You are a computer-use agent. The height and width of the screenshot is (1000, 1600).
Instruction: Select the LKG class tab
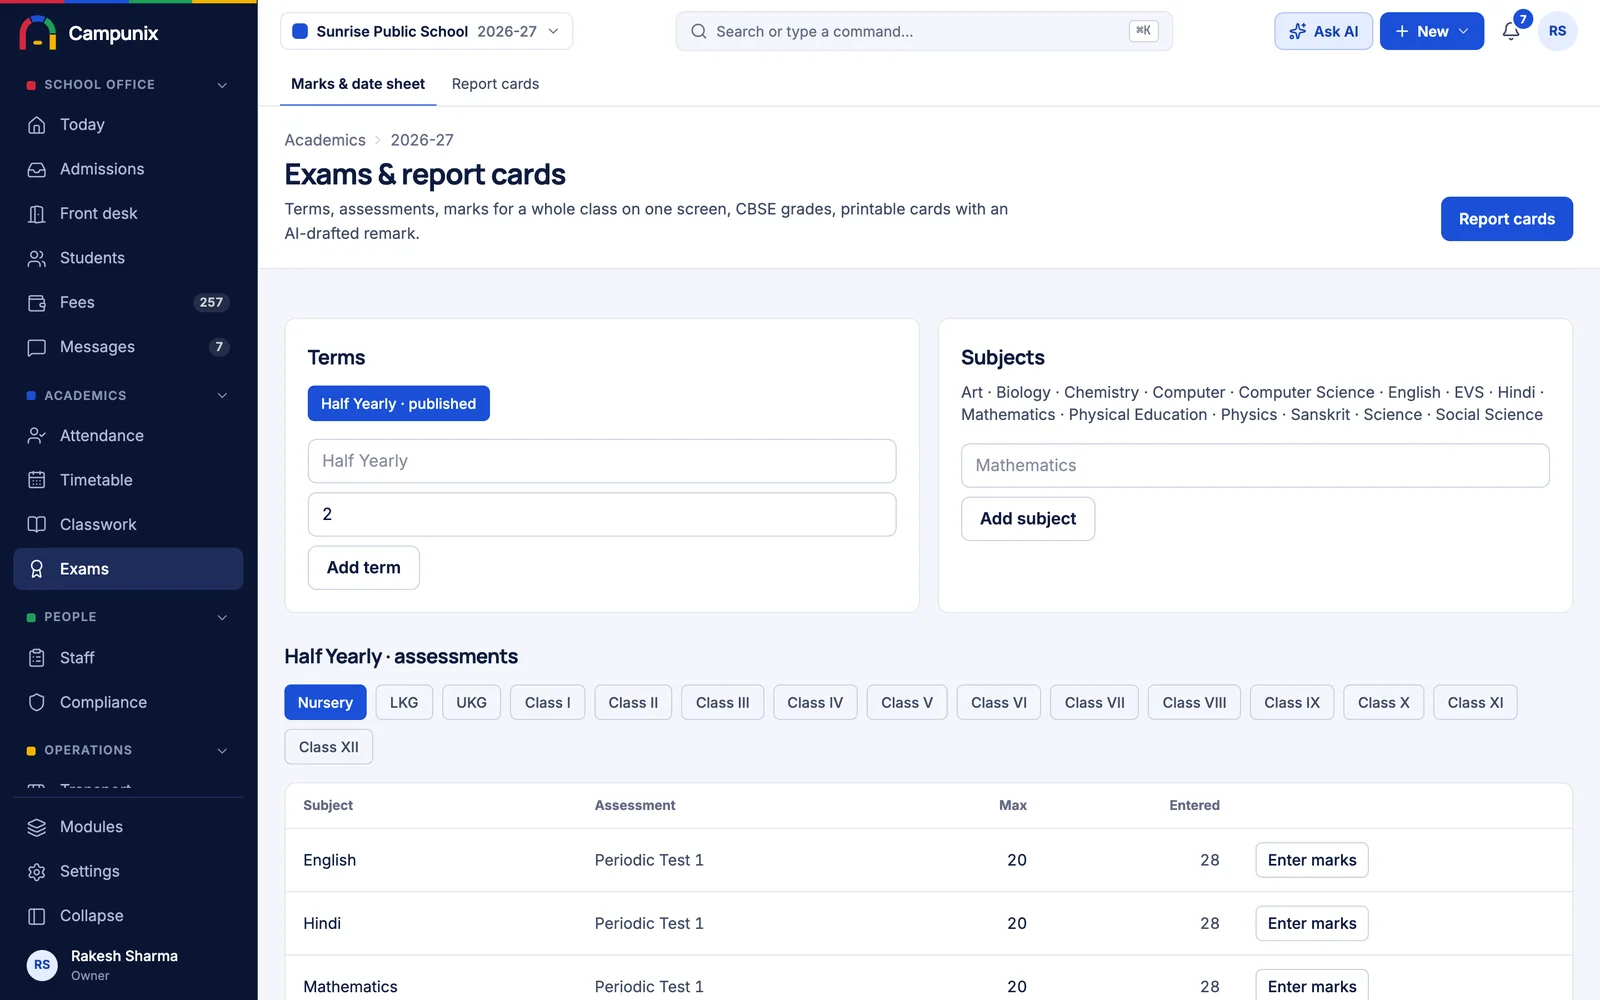[404, 703]
